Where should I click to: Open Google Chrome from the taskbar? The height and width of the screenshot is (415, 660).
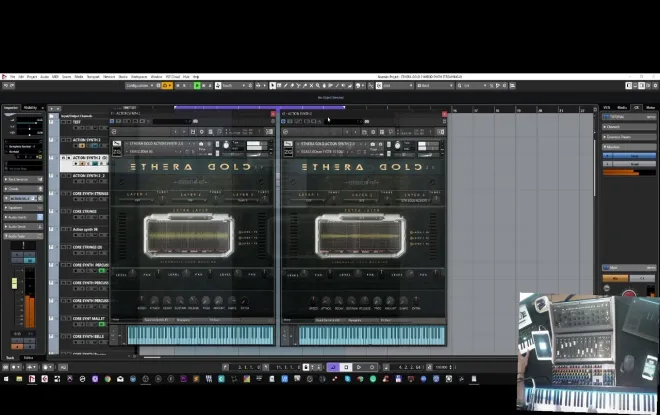(x=108, y=379)
